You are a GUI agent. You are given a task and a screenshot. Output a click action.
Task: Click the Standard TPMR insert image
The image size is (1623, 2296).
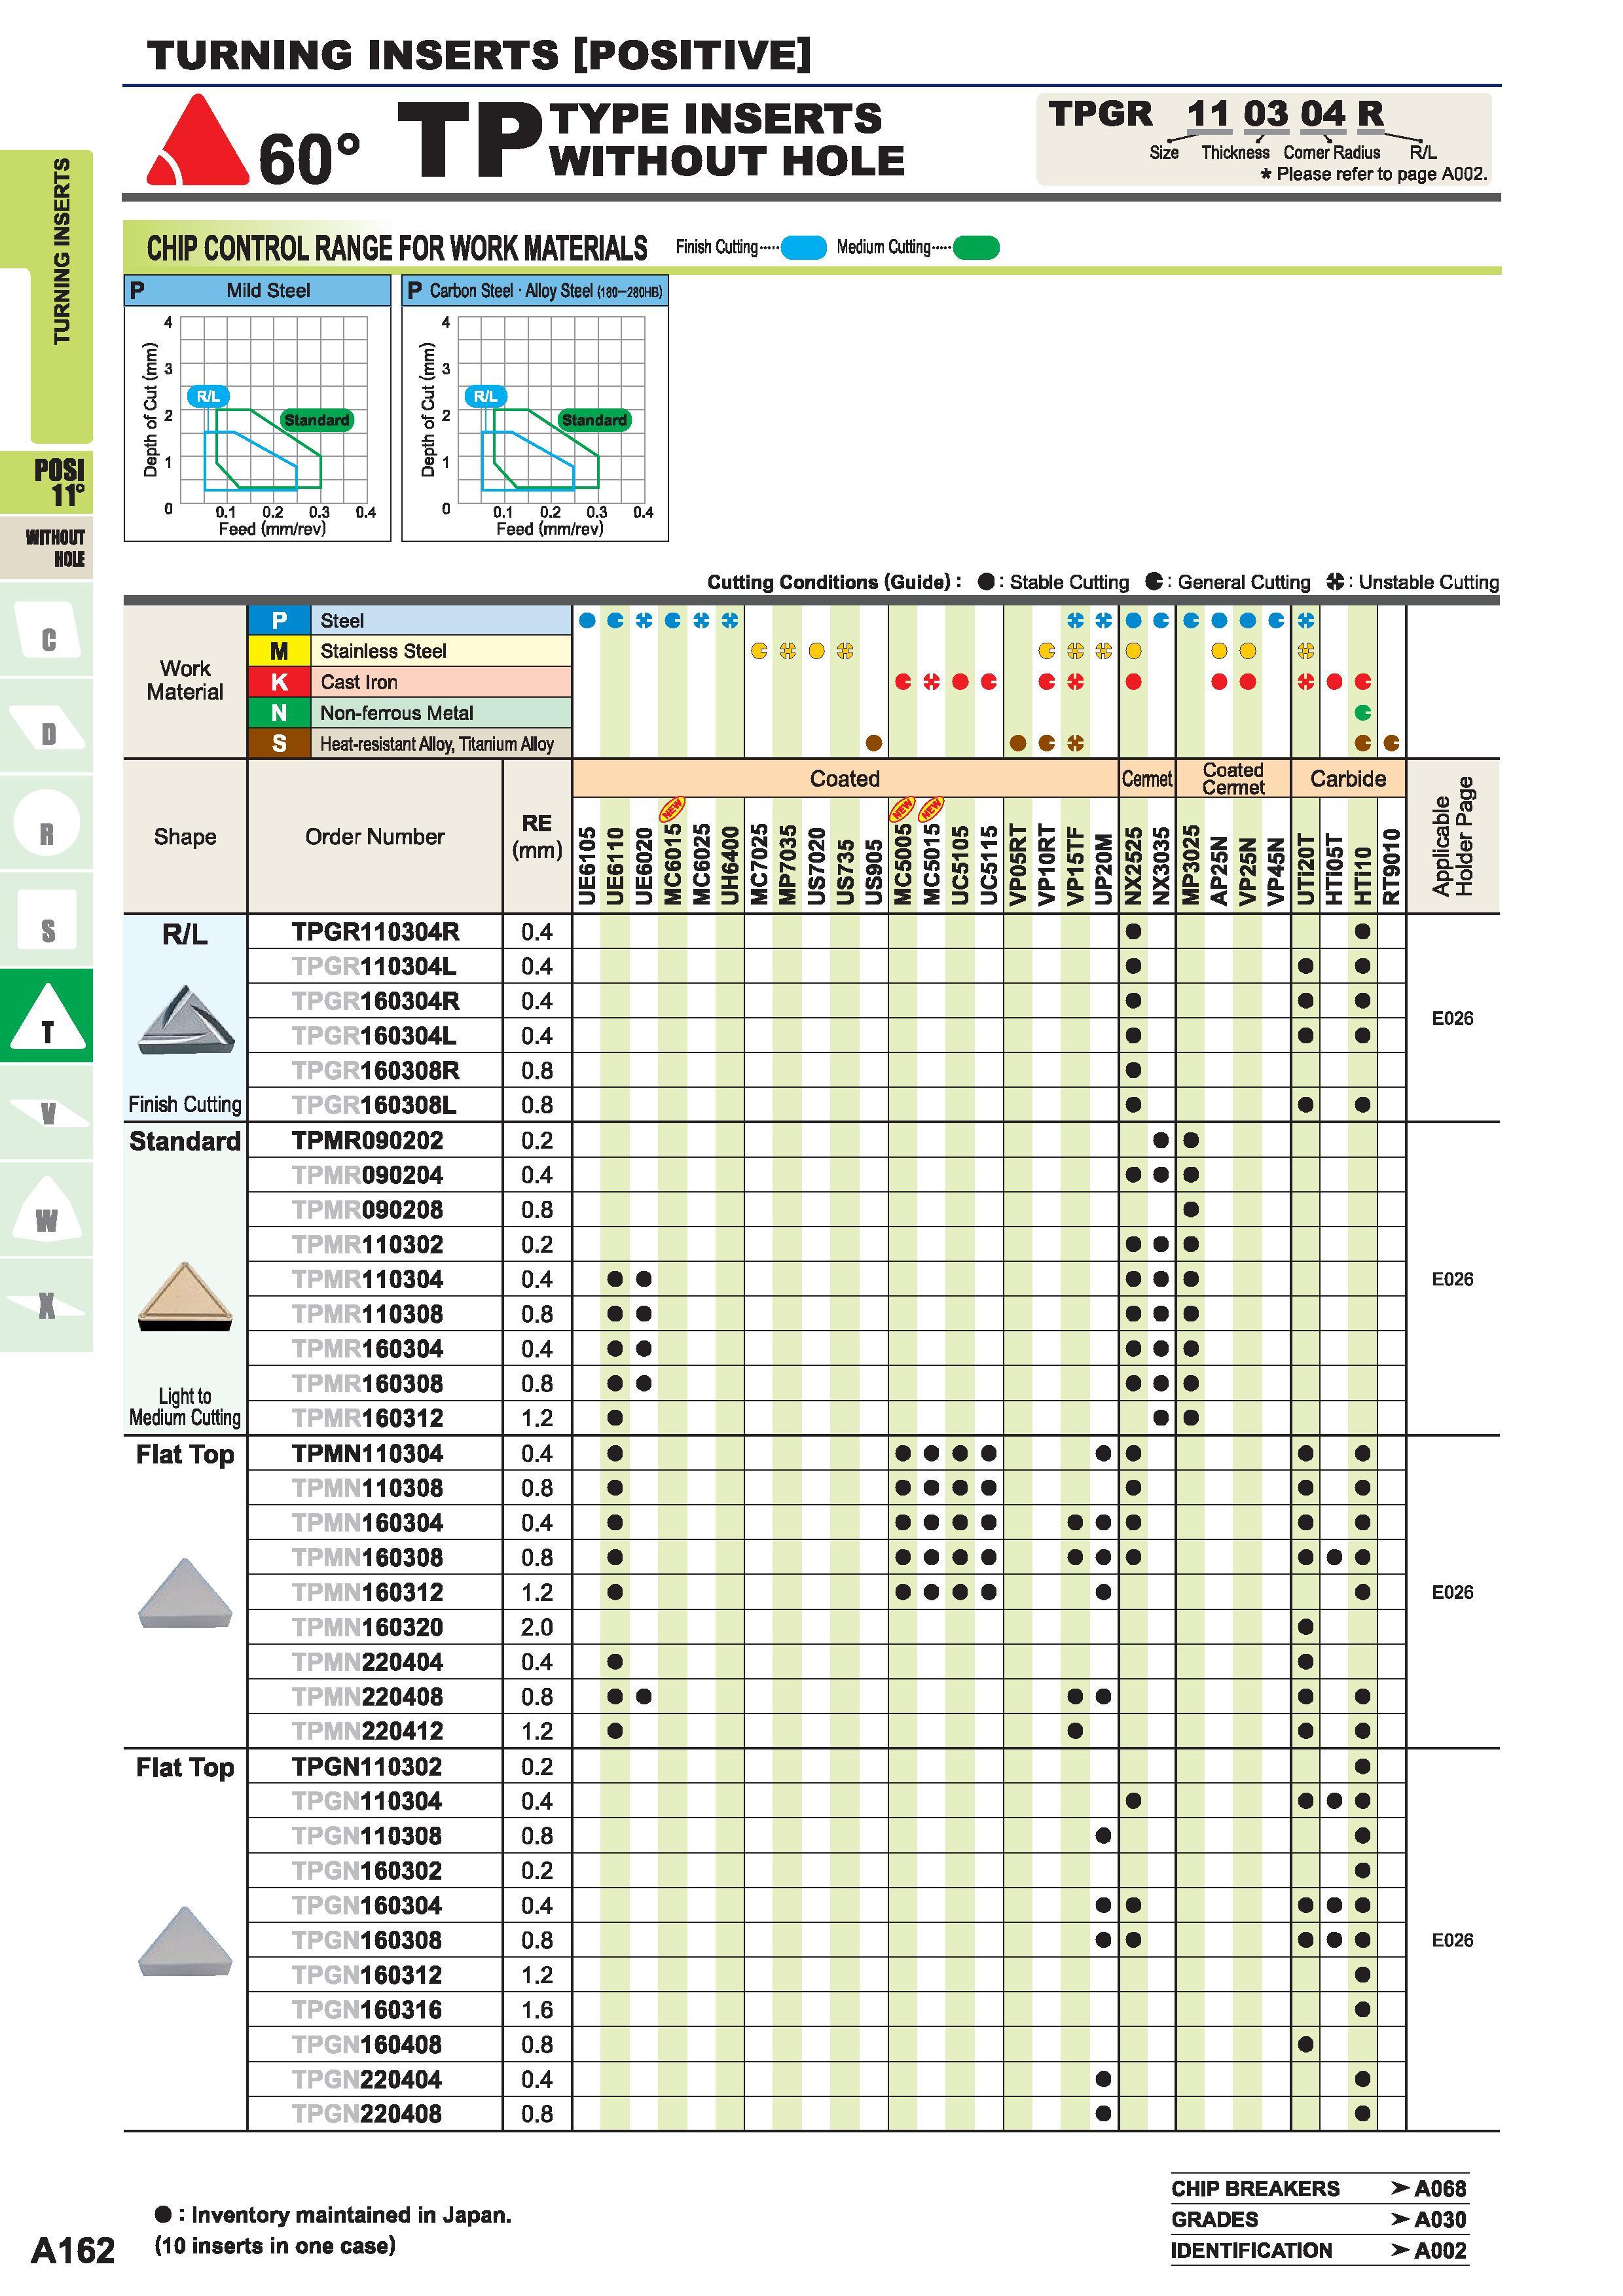click(x=185, y=1297)
